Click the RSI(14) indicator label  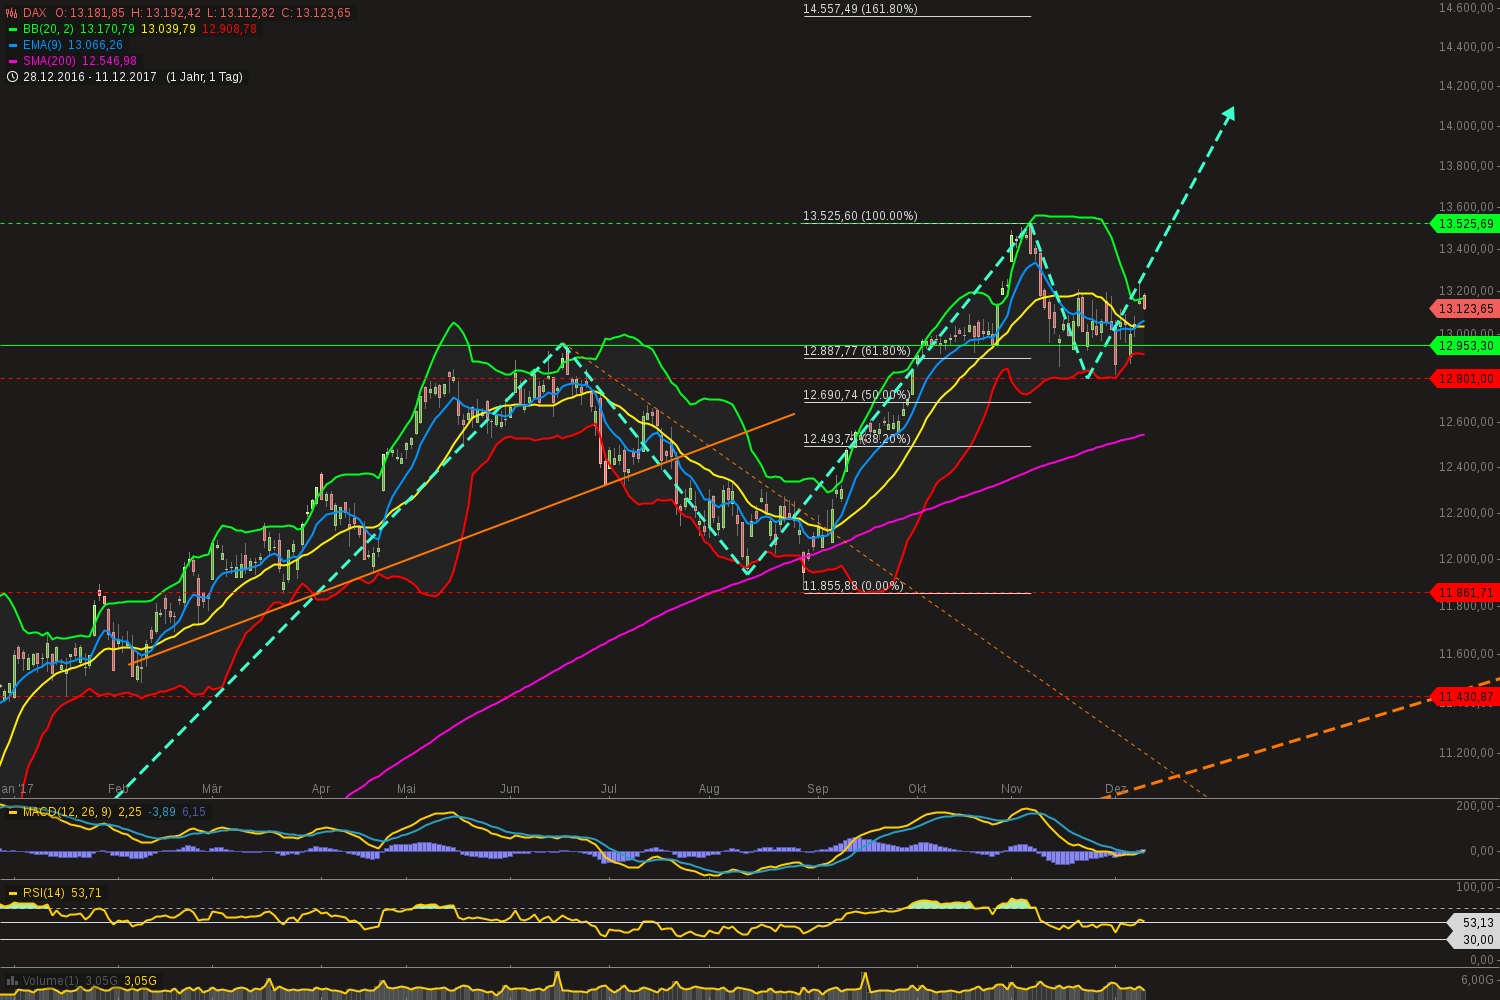click(44, 893)
